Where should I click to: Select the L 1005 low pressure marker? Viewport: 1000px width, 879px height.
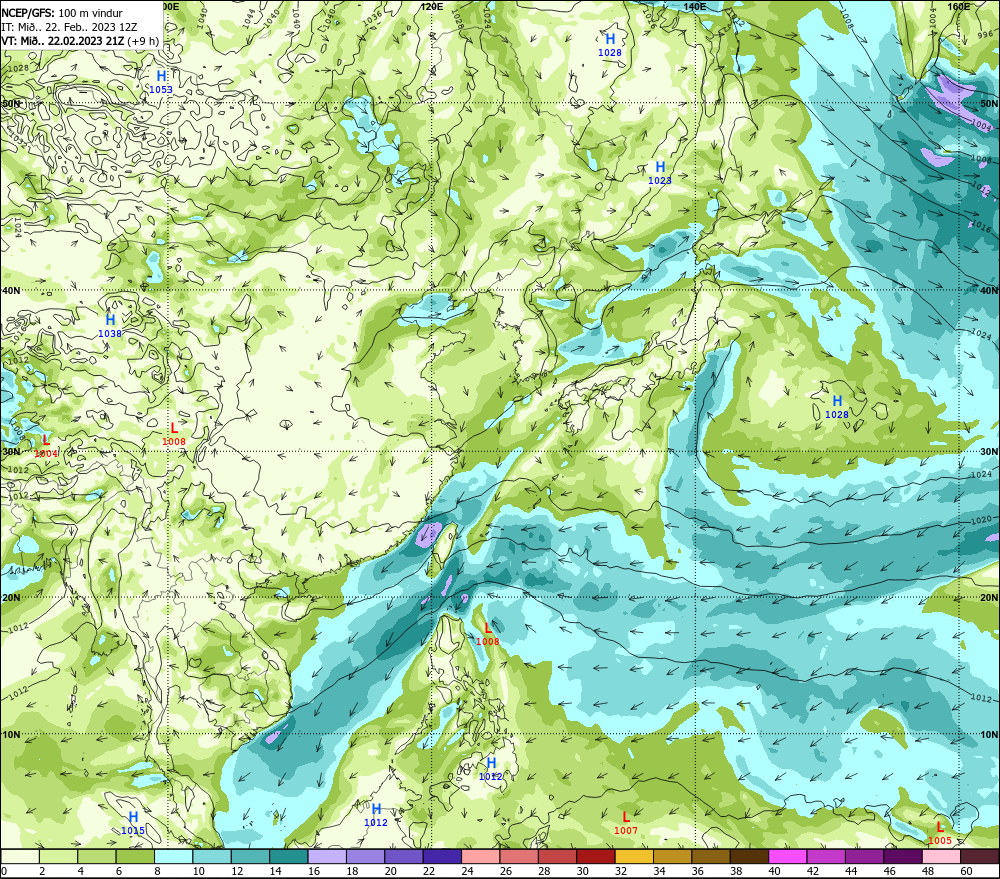tap(939, 833)
